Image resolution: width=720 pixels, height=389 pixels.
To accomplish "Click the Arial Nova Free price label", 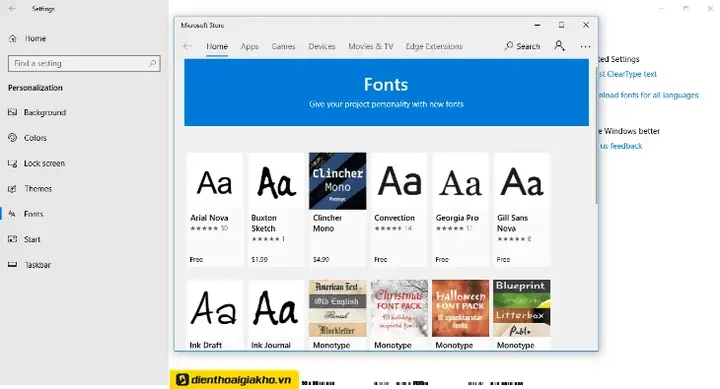I will [x=196, y=259].
